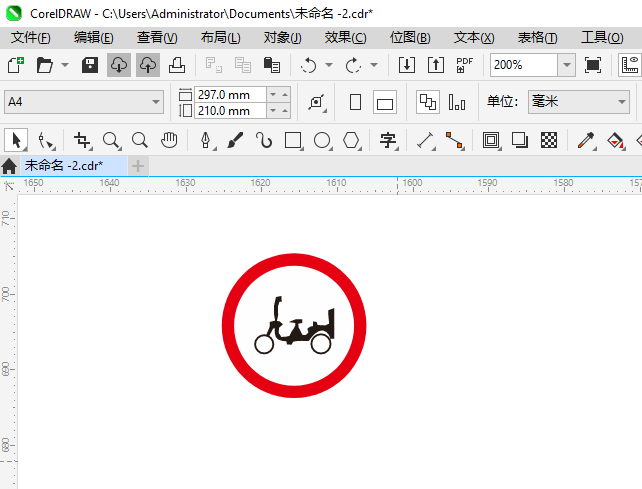Click the page height 210.0 mm field
642x489 pixels.
(230, 111)
